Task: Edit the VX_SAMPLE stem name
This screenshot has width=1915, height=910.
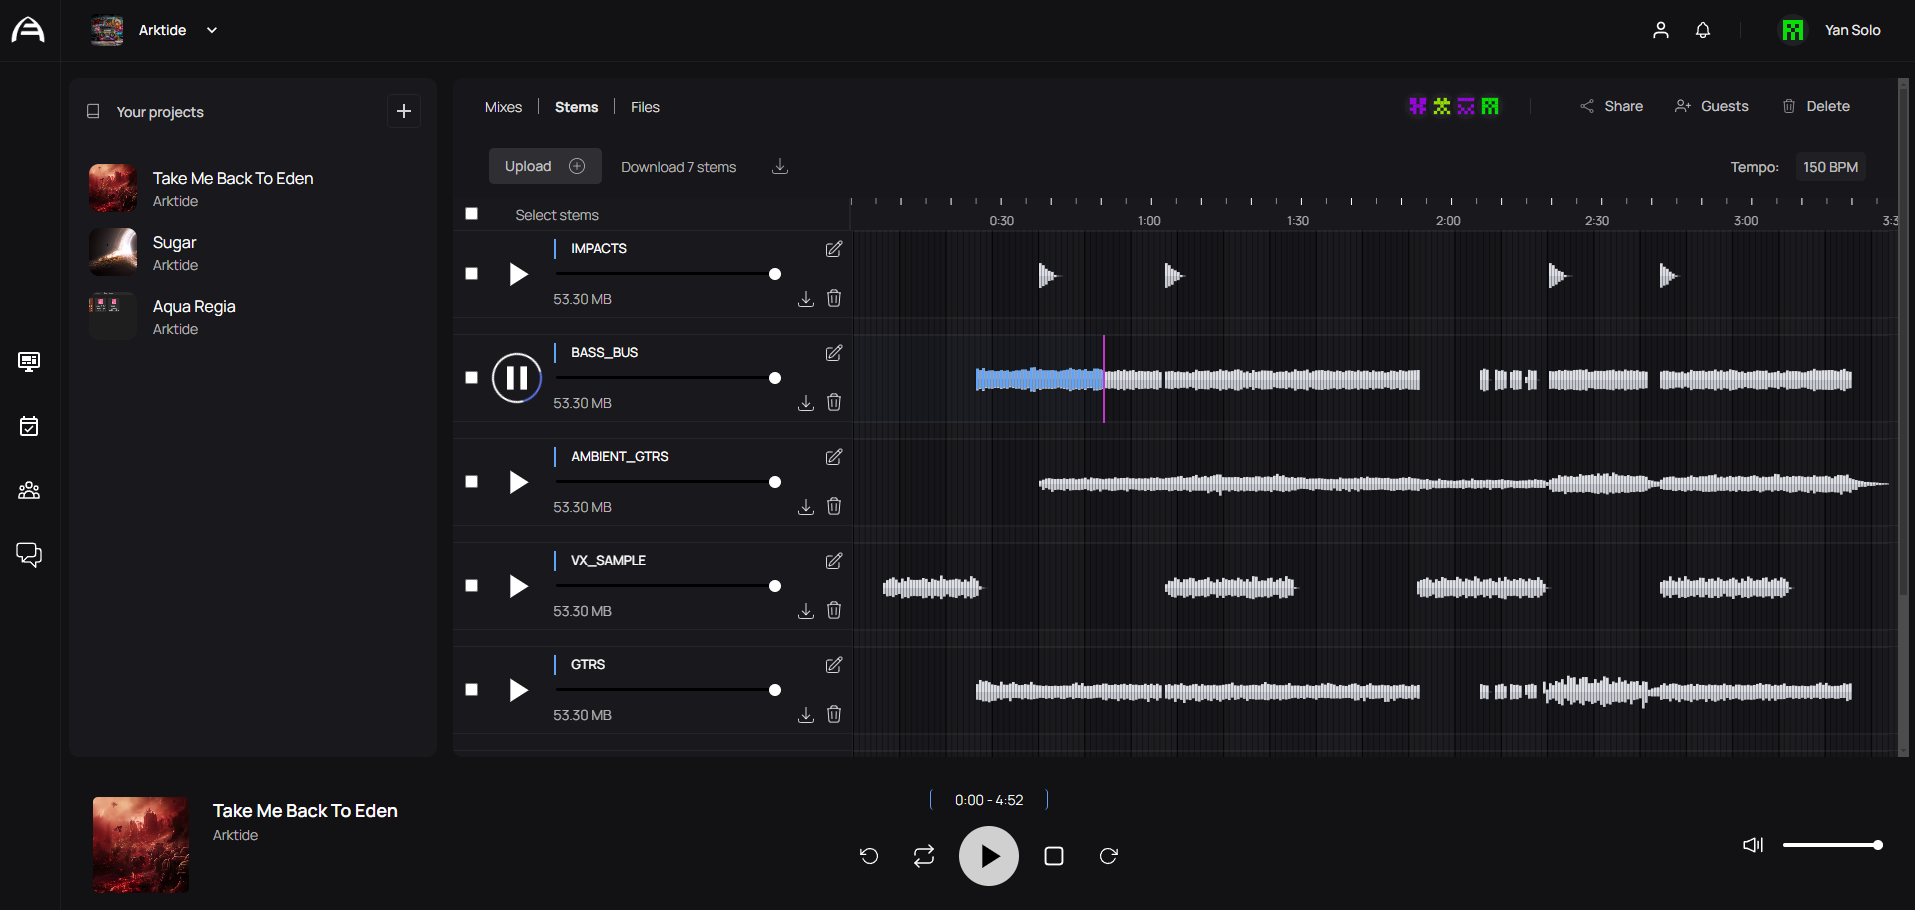Action: pyautogui.click(x=834, y=561)
